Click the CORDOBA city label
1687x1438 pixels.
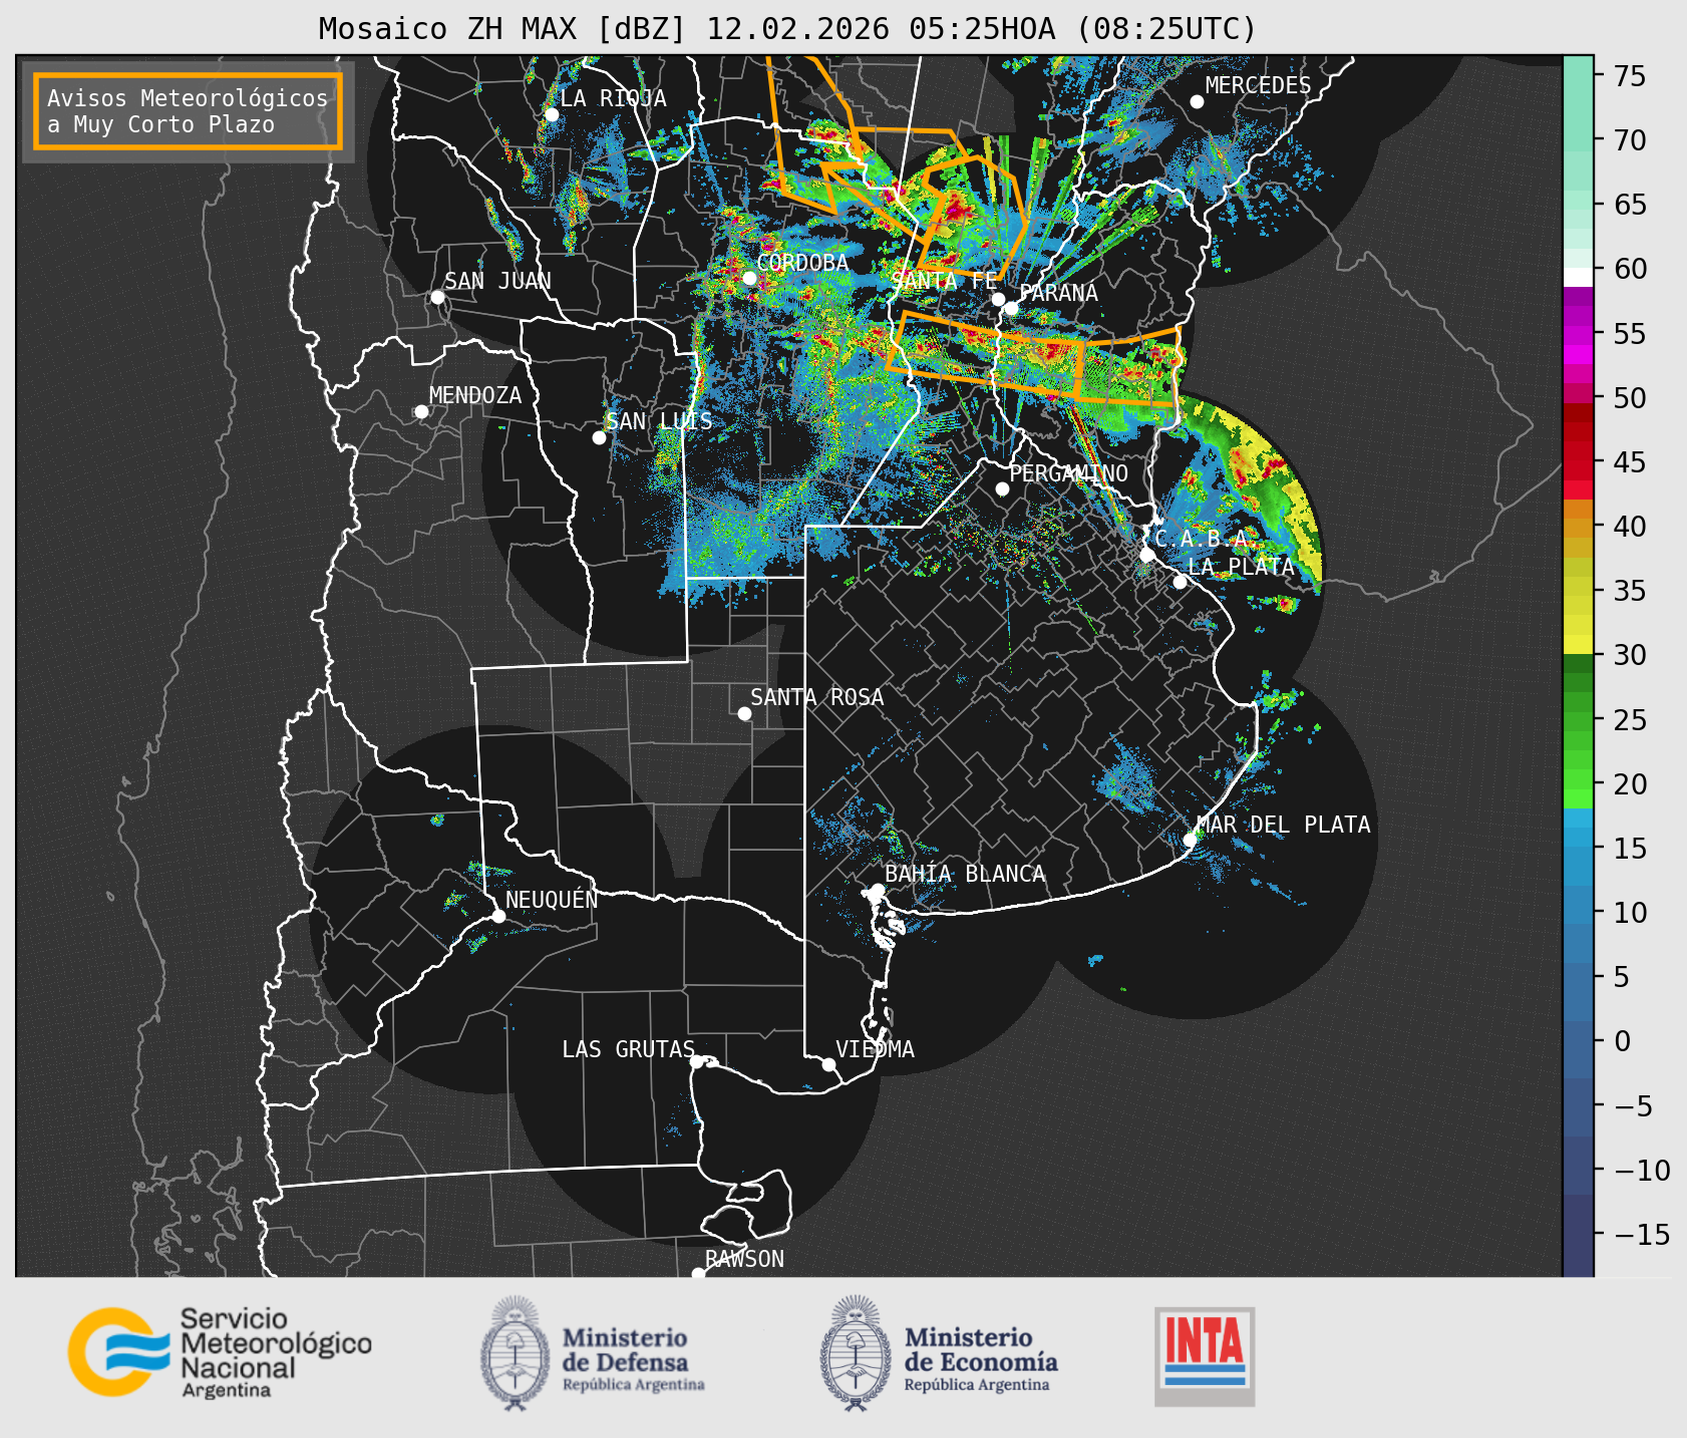tap(802, 262)
